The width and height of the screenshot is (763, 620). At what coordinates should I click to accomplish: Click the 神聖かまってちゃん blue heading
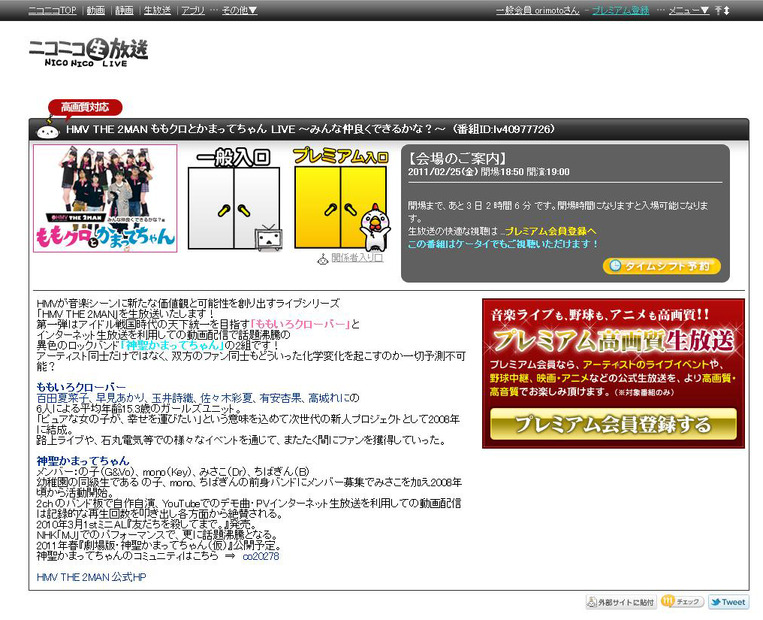(83, 460)
